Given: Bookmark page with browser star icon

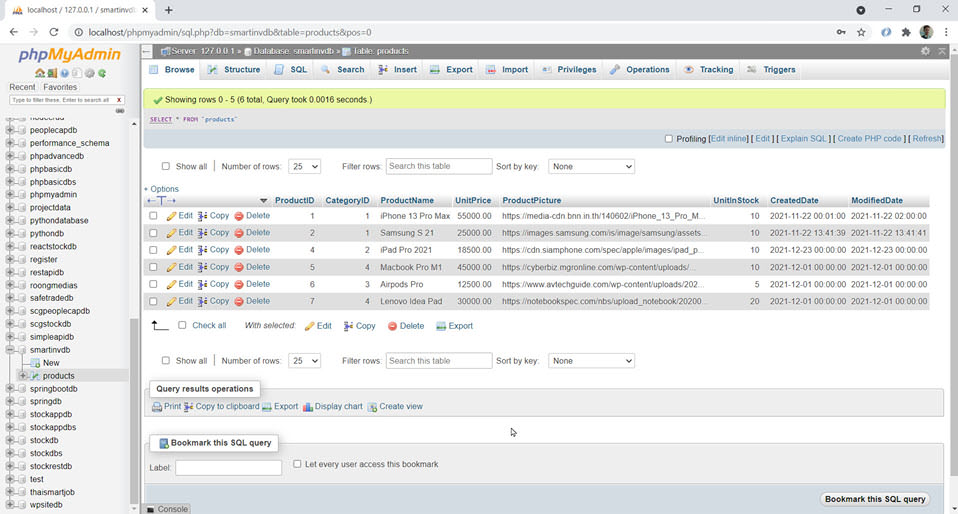Looking at the screenshot, I should tap(861, 32).
